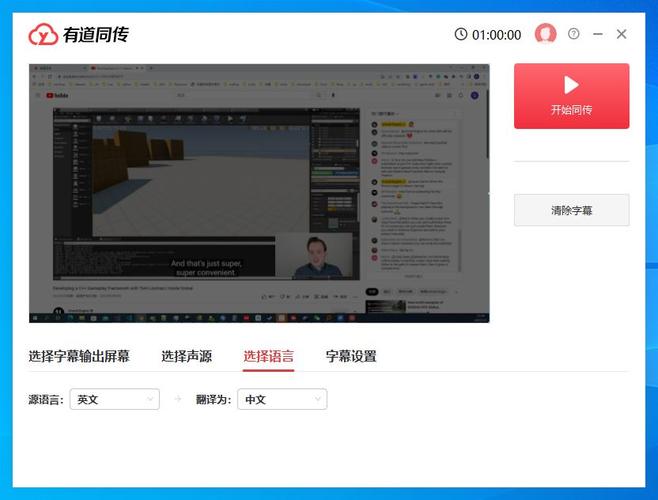Open the 源语言 英文 dropdown
This screenshot has width=658, height=500.
(x=115, y=399)
